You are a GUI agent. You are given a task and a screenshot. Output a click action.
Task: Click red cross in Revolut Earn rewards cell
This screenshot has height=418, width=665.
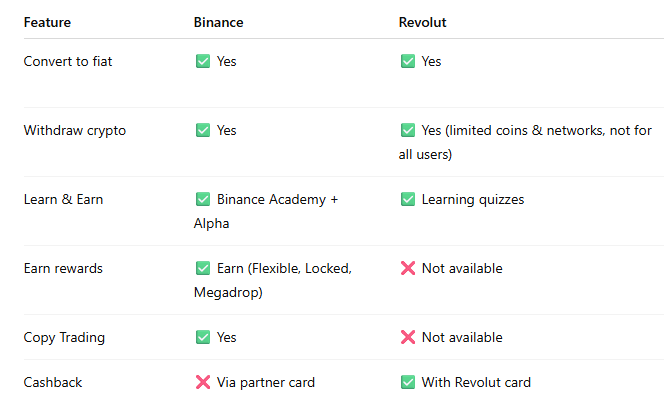407,269
